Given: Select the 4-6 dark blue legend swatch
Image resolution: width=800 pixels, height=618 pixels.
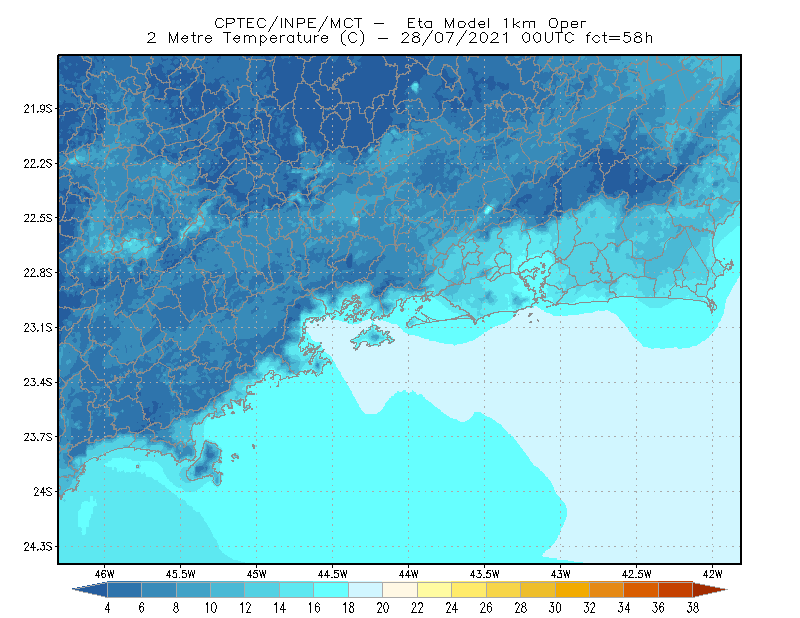Looking at the screenshot, I should point(124,590).
